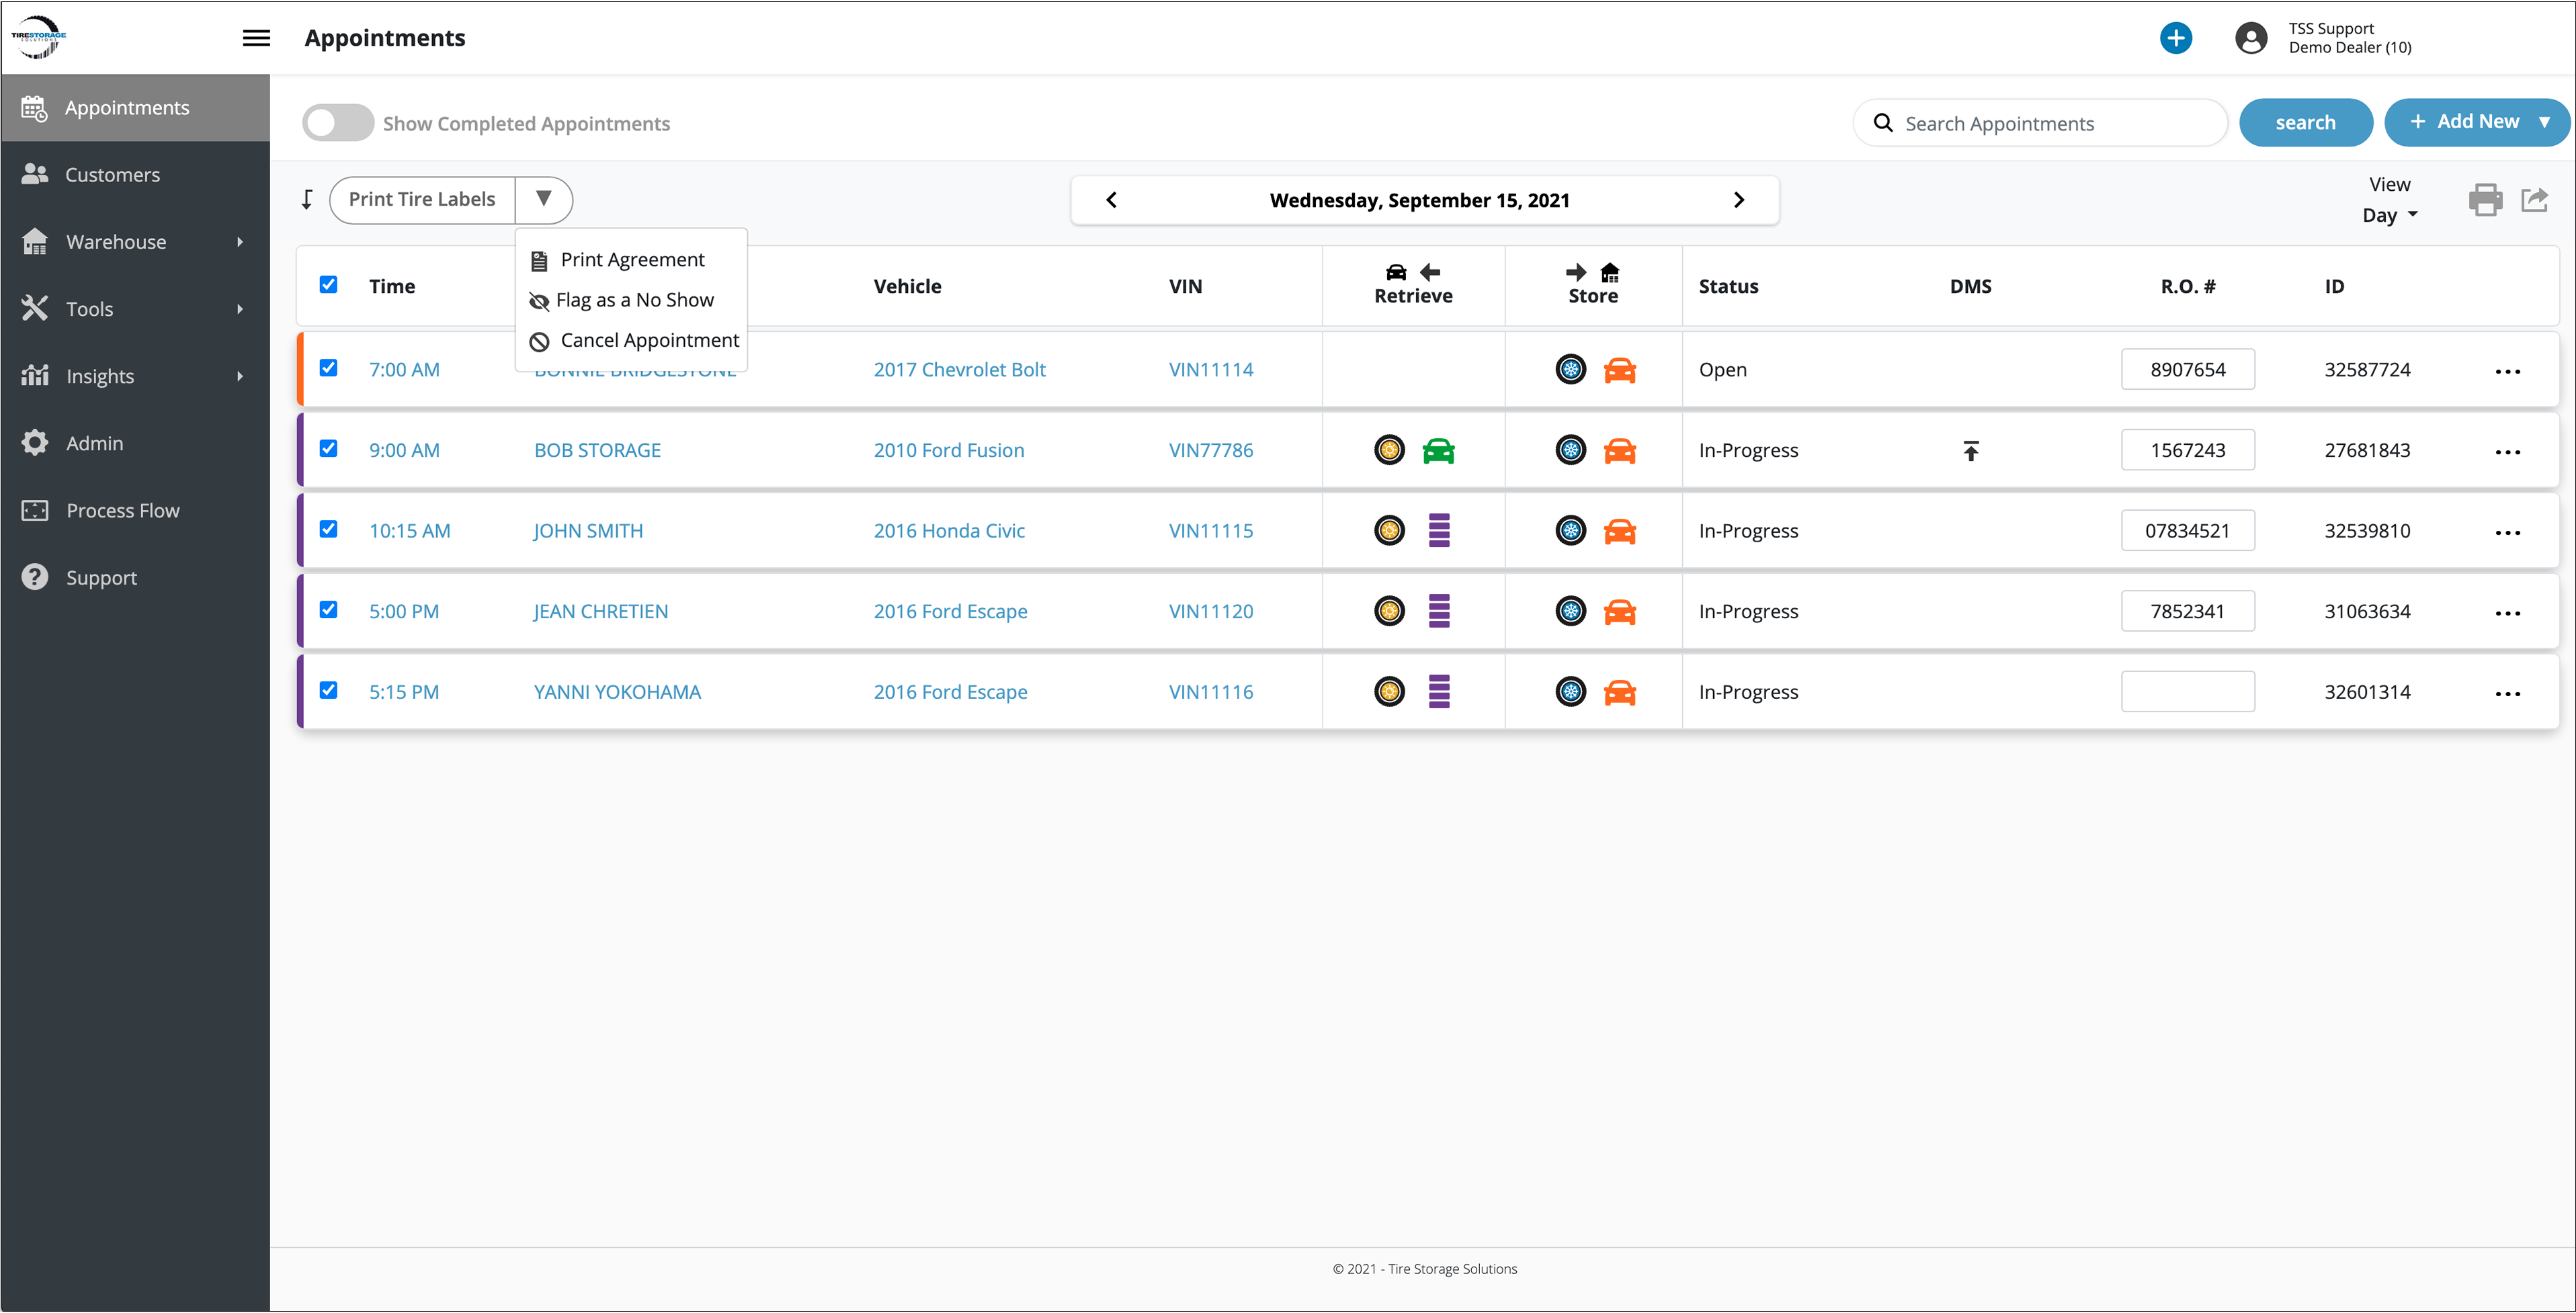Select Cancel Appointment menu option

(649, 341)
